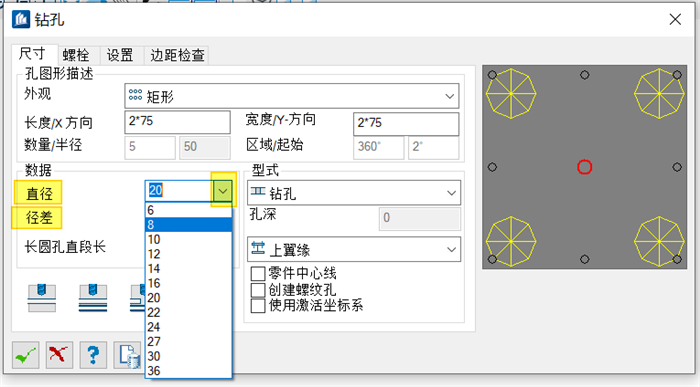The image size is (700, 387).
Task: Choose diameter 24 from the list
Action: [188, 327]
